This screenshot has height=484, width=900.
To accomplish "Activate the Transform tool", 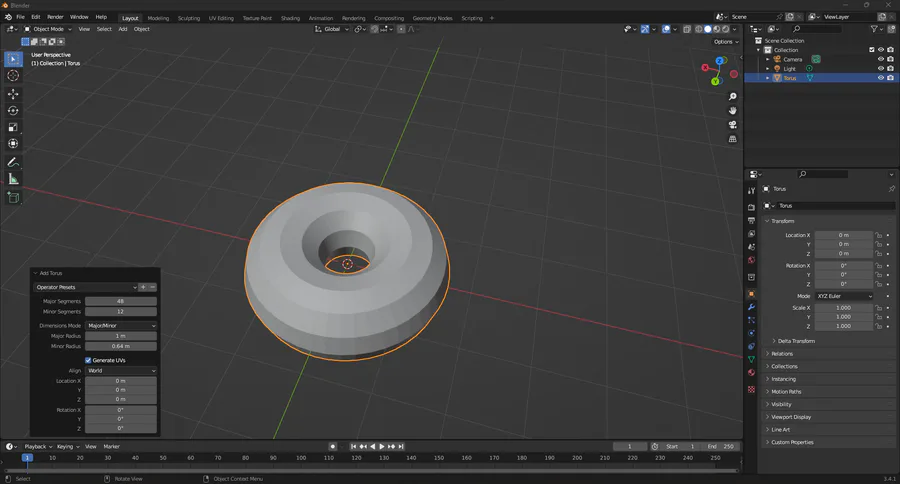I will [x=13, y=144].
